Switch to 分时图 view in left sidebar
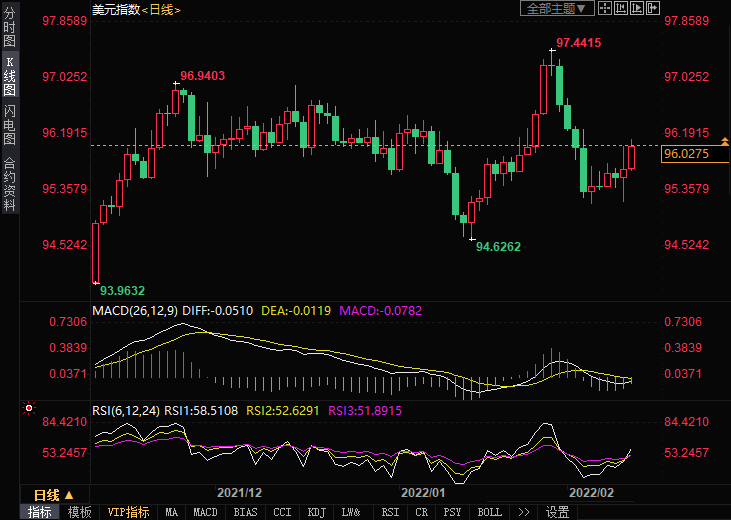Viewport: 731px width, 520px height. (9, 29)
